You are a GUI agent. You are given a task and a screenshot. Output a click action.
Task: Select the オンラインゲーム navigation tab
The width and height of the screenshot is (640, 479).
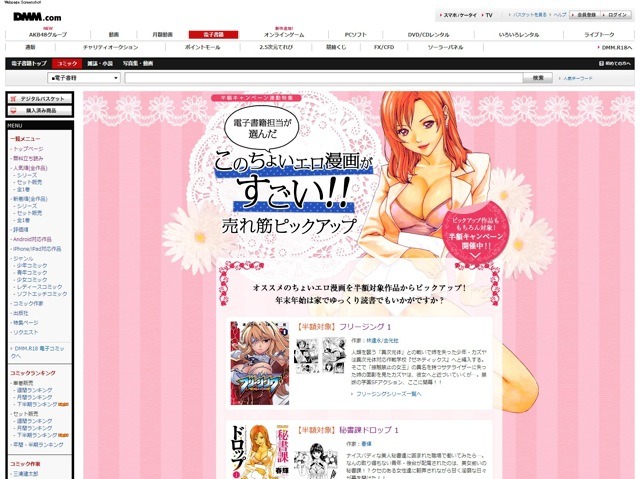tap(284, 35)
